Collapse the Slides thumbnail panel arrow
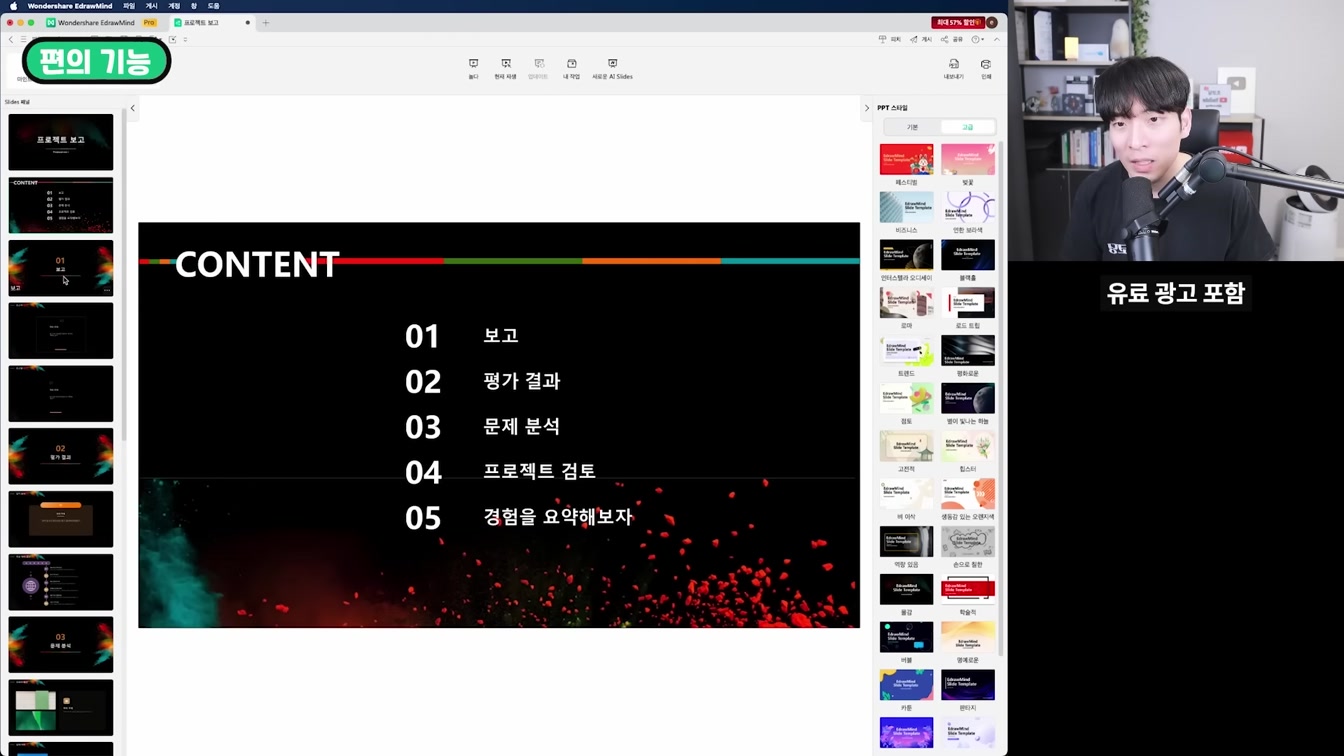 132,108
